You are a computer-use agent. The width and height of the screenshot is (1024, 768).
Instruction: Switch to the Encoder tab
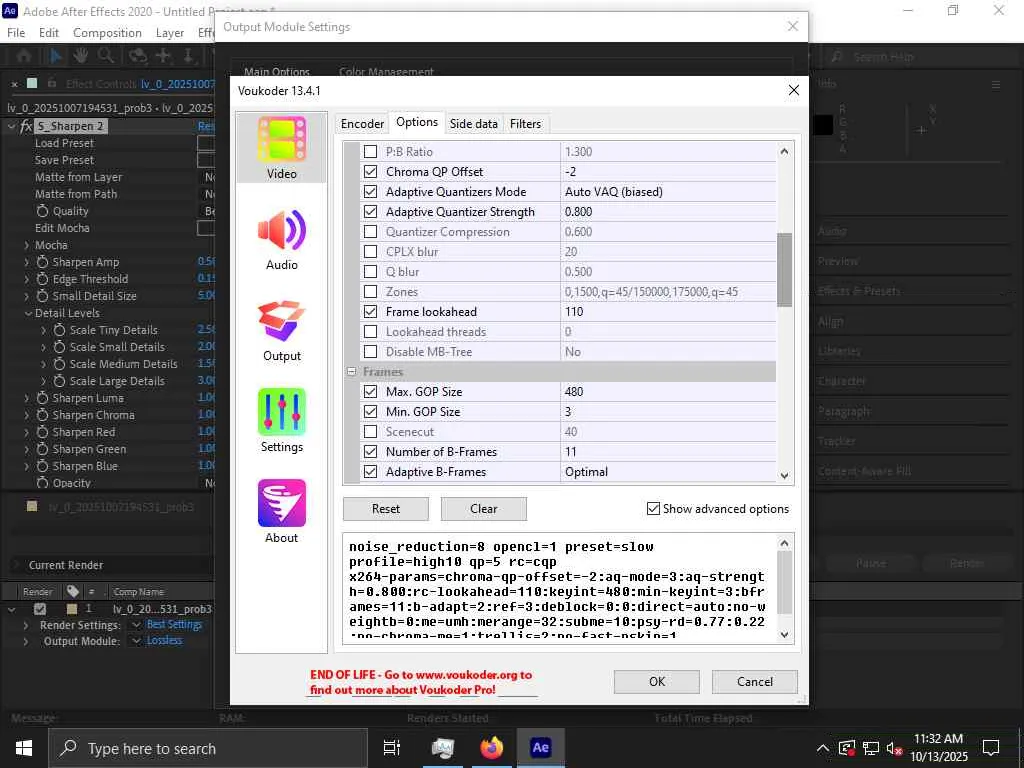[x=362, y=123]
